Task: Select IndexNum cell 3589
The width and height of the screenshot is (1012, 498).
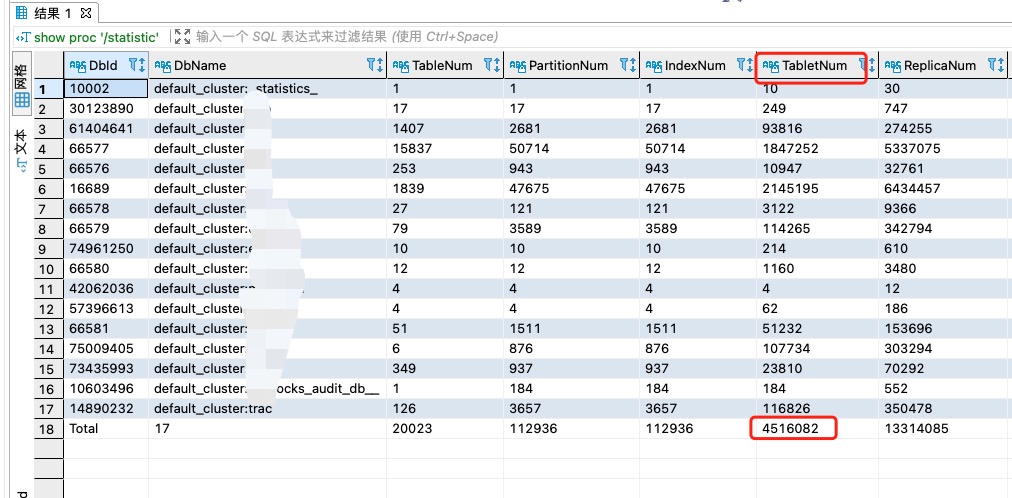Action: coord(698,228)
